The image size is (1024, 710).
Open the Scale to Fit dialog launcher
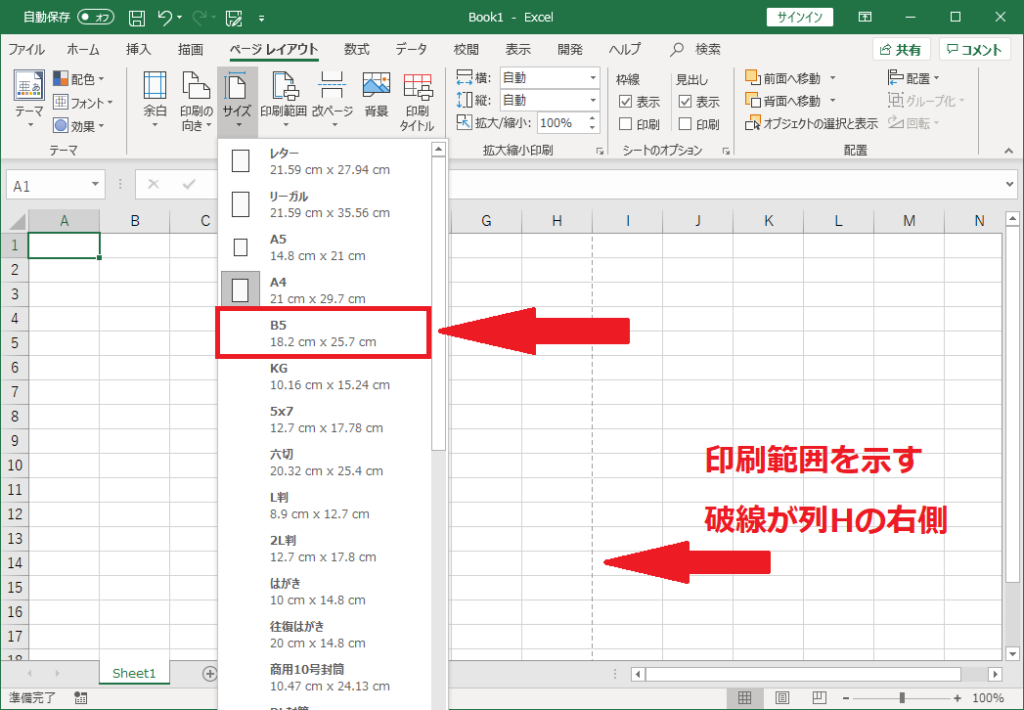point(599,151)
